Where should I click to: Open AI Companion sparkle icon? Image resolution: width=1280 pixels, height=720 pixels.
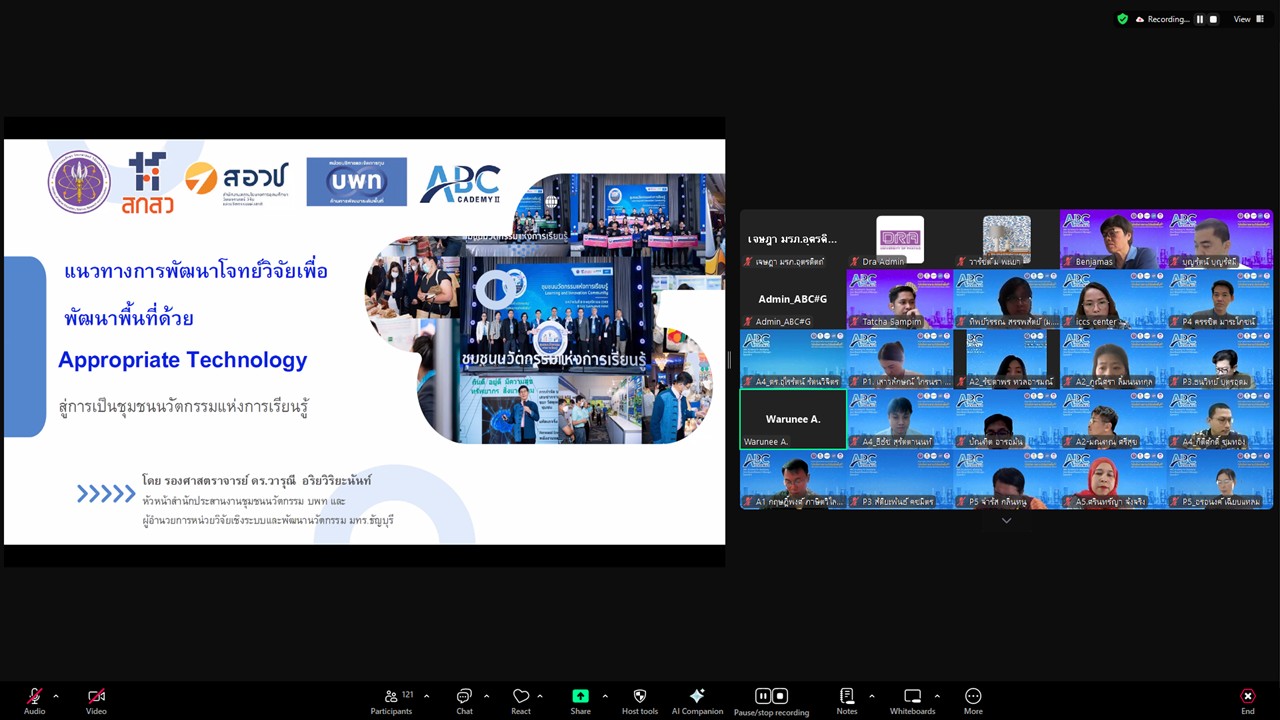(x=697, y=696)
